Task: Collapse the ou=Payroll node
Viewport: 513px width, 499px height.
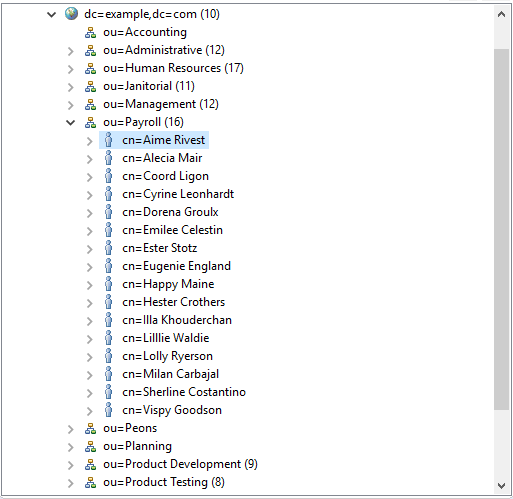Action: (70, 123)
